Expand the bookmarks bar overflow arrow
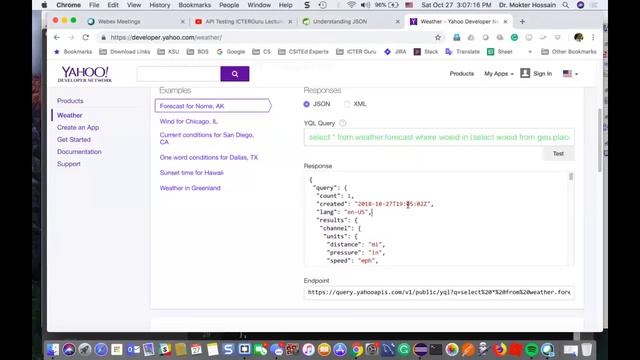Viewport: 640px width, 360px height. pyautogui.click(x=530, y=52)
